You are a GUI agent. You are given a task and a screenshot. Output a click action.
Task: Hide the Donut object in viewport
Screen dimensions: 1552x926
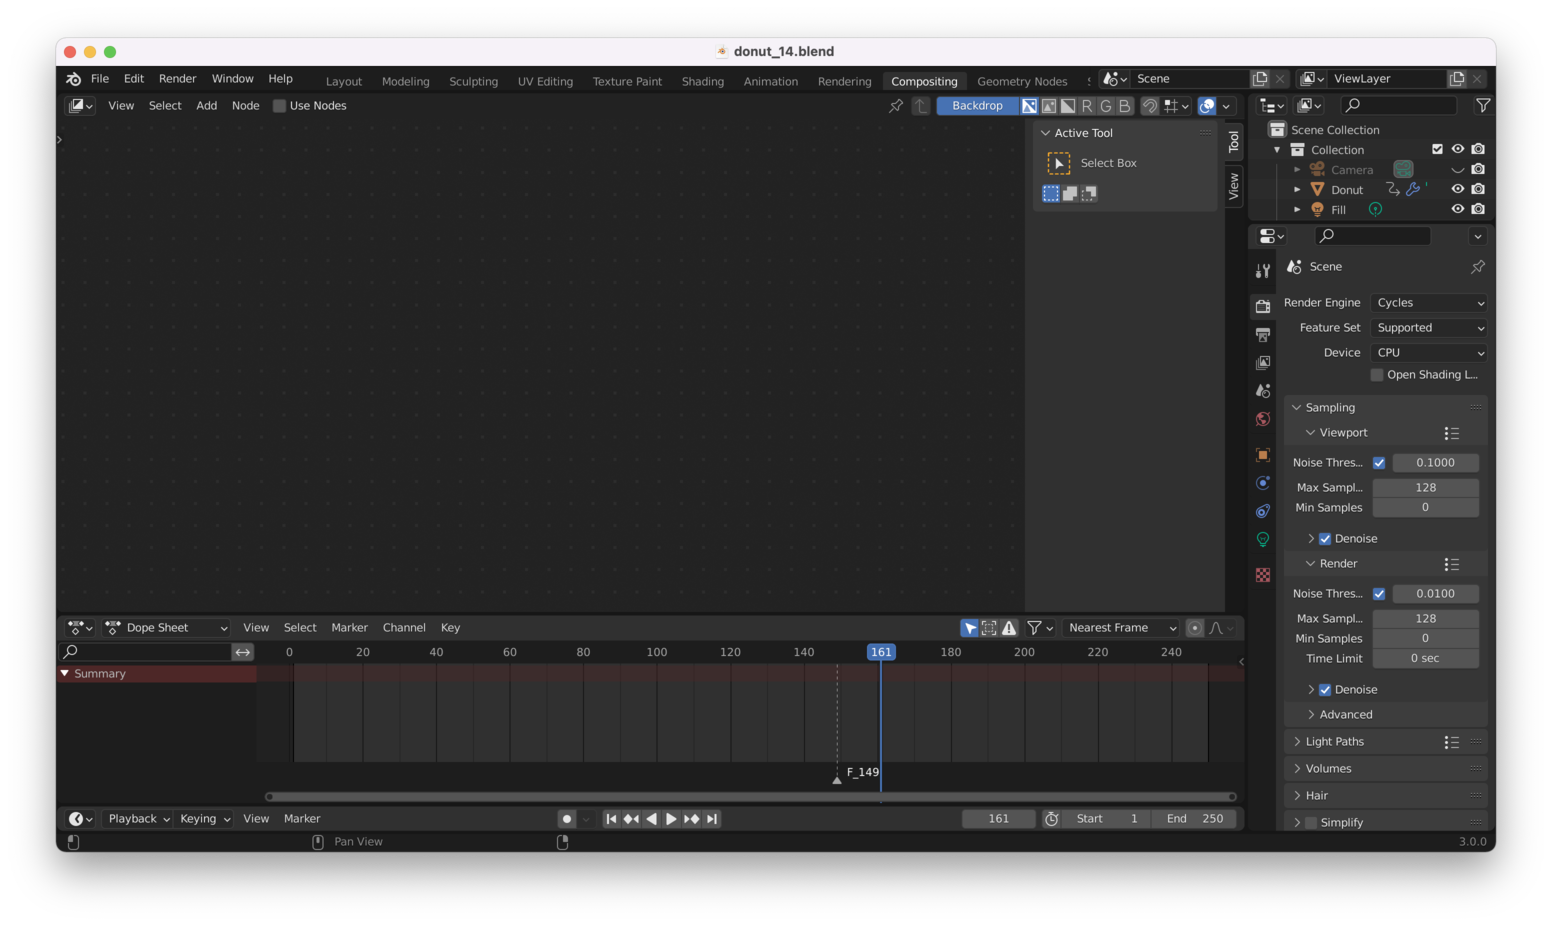(1457, 188)
